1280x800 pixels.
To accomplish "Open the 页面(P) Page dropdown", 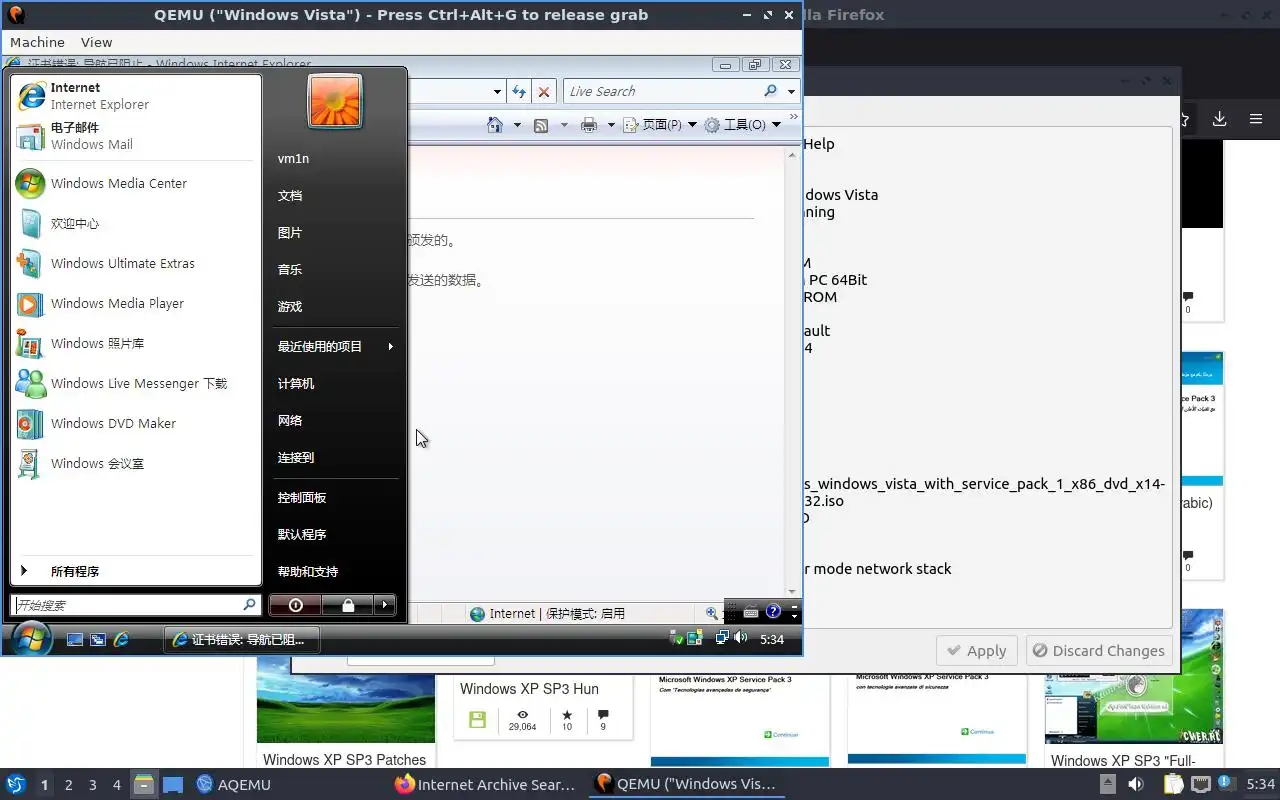I will (x=660, y=125).
